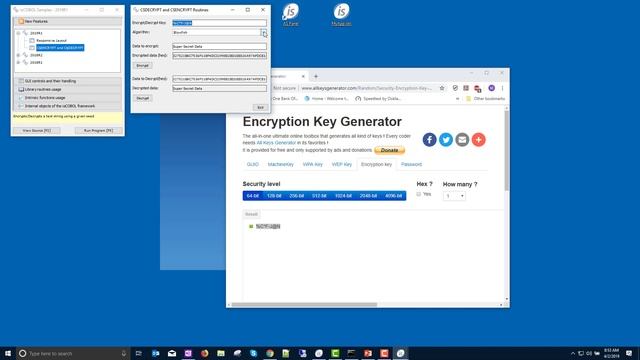This screenshot has height=360, width=640.
Task: Switch to Chrome from the taskbar
Action: tap(270, 353)
